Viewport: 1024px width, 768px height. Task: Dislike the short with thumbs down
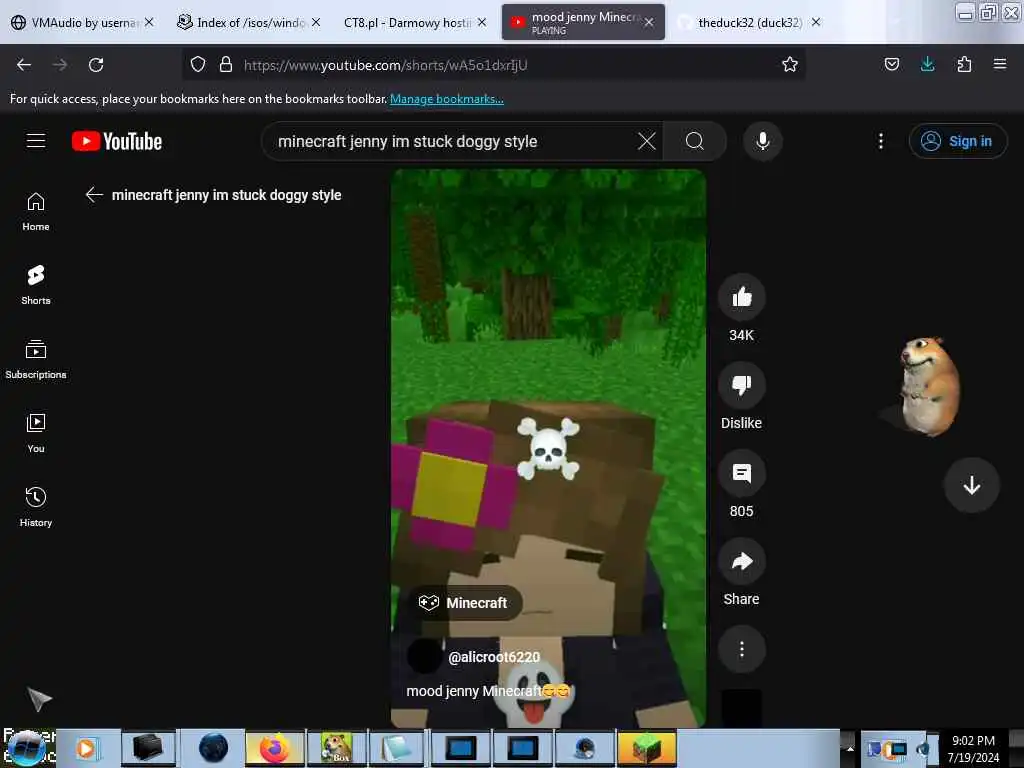point(741,385)
